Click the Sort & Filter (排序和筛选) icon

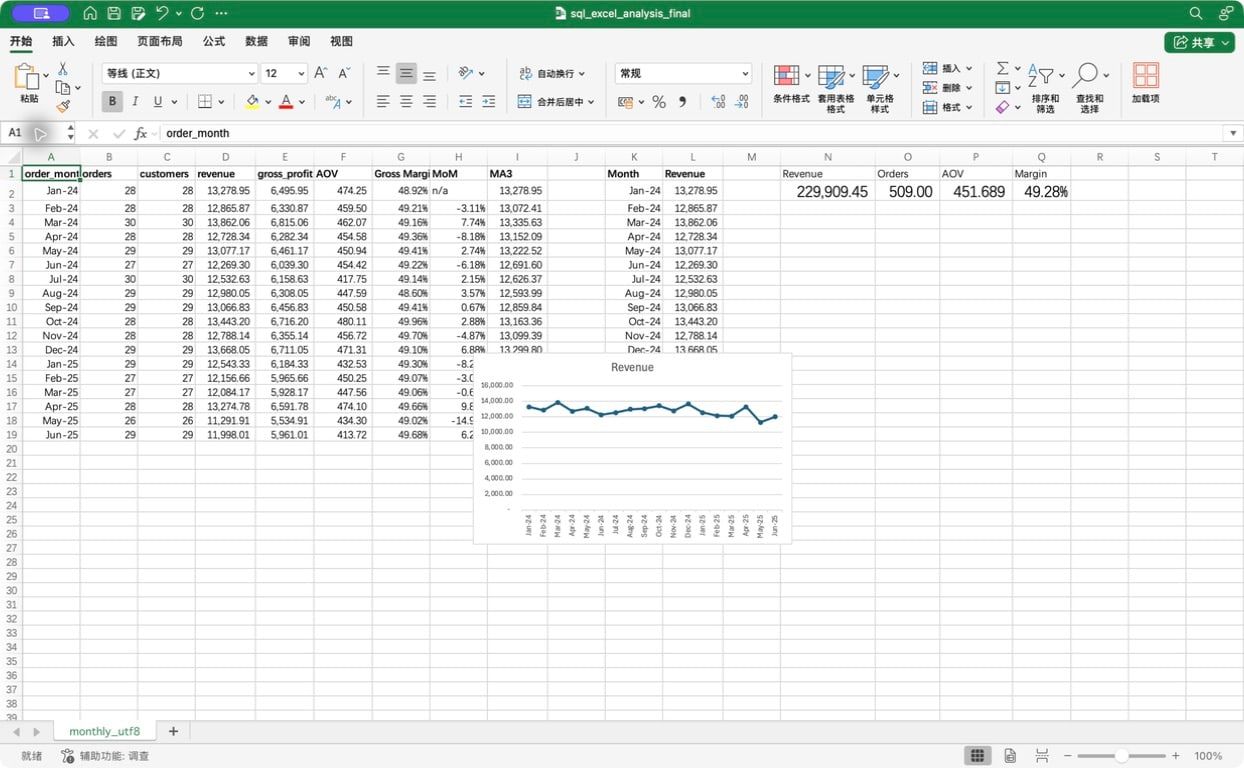(x=1045, y=88)
